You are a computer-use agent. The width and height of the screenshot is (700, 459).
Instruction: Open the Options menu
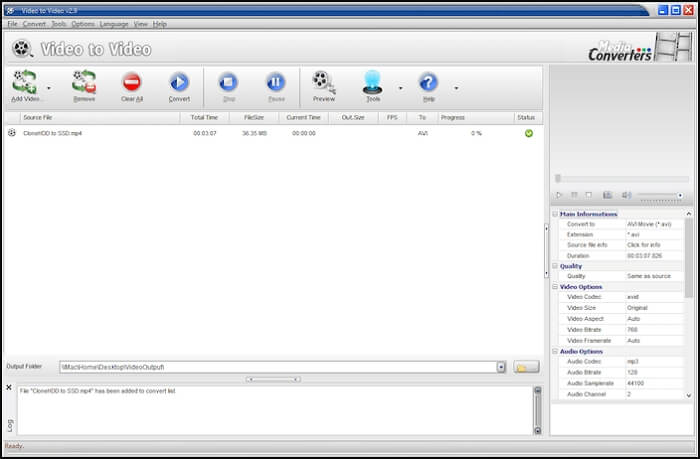[82, 23]
